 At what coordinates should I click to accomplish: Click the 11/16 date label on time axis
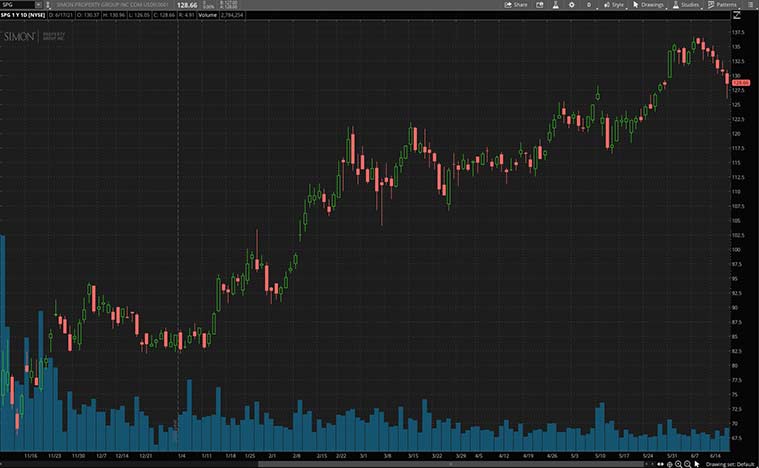click(30, 456)
